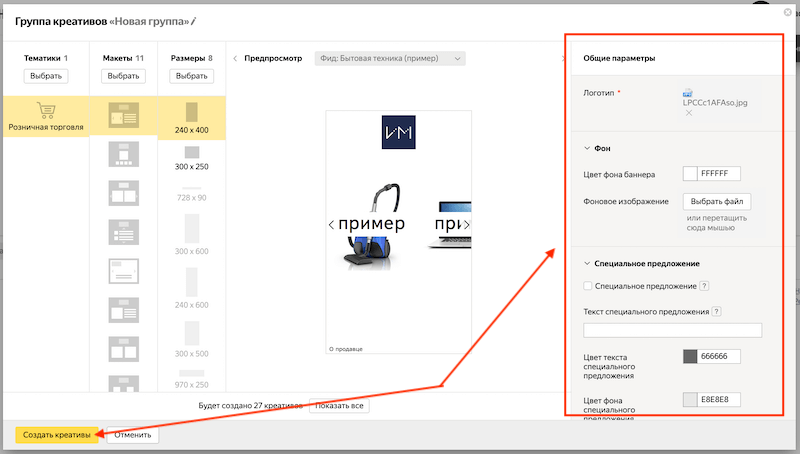This screenshot has height=454, width=800.
Task: Select the 300 x 250 size
Action: (192, 159)
